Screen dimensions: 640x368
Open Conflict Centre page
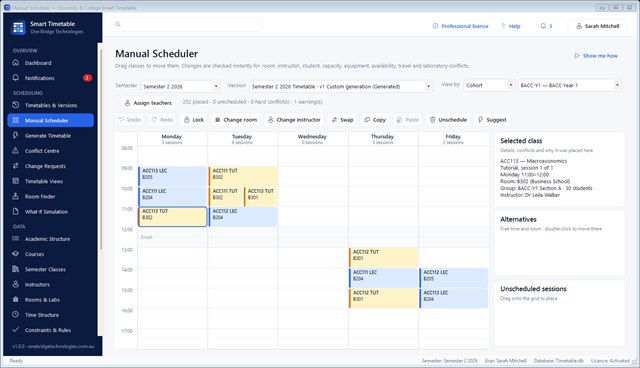50,151
